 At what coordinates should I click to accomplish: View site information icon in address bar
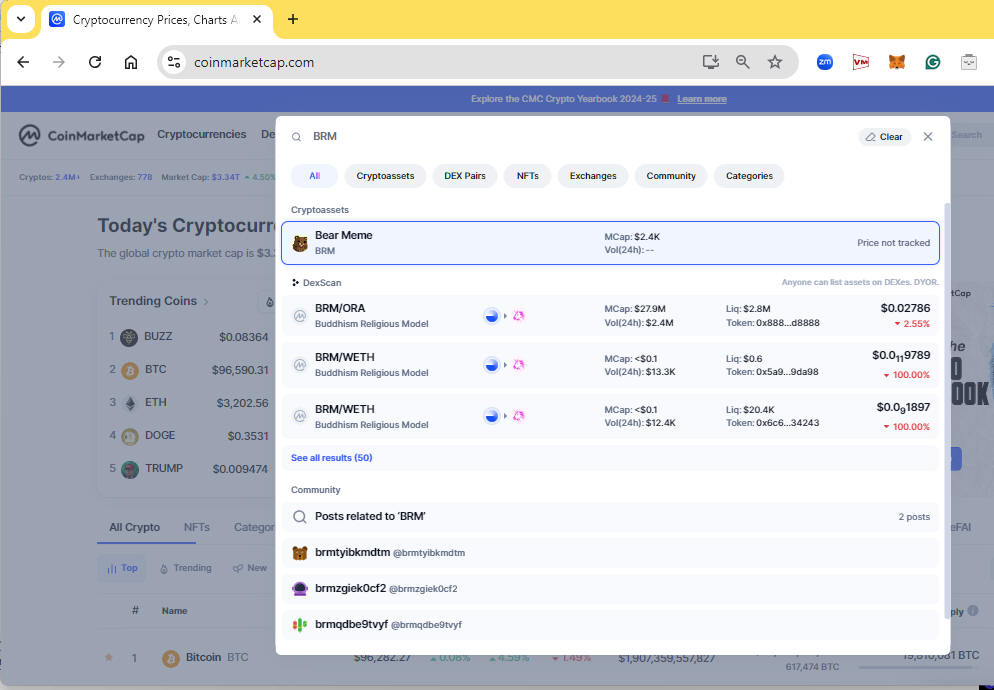174,62
